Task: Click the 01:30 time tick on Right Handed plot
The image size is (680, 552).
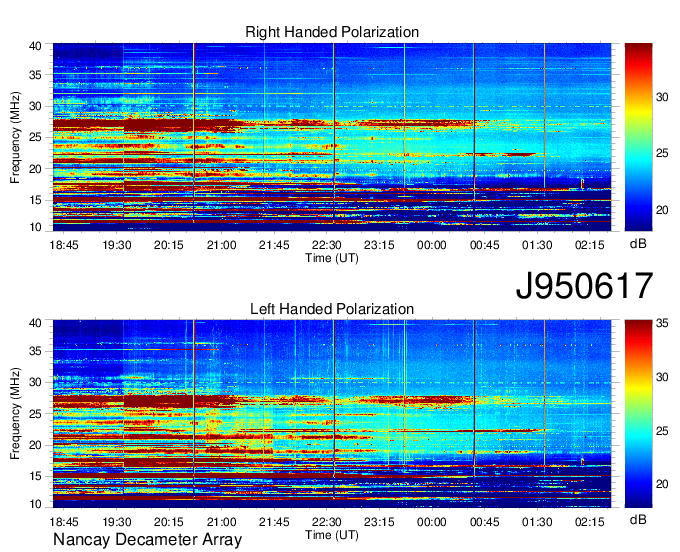Action: tap(537, 245)
